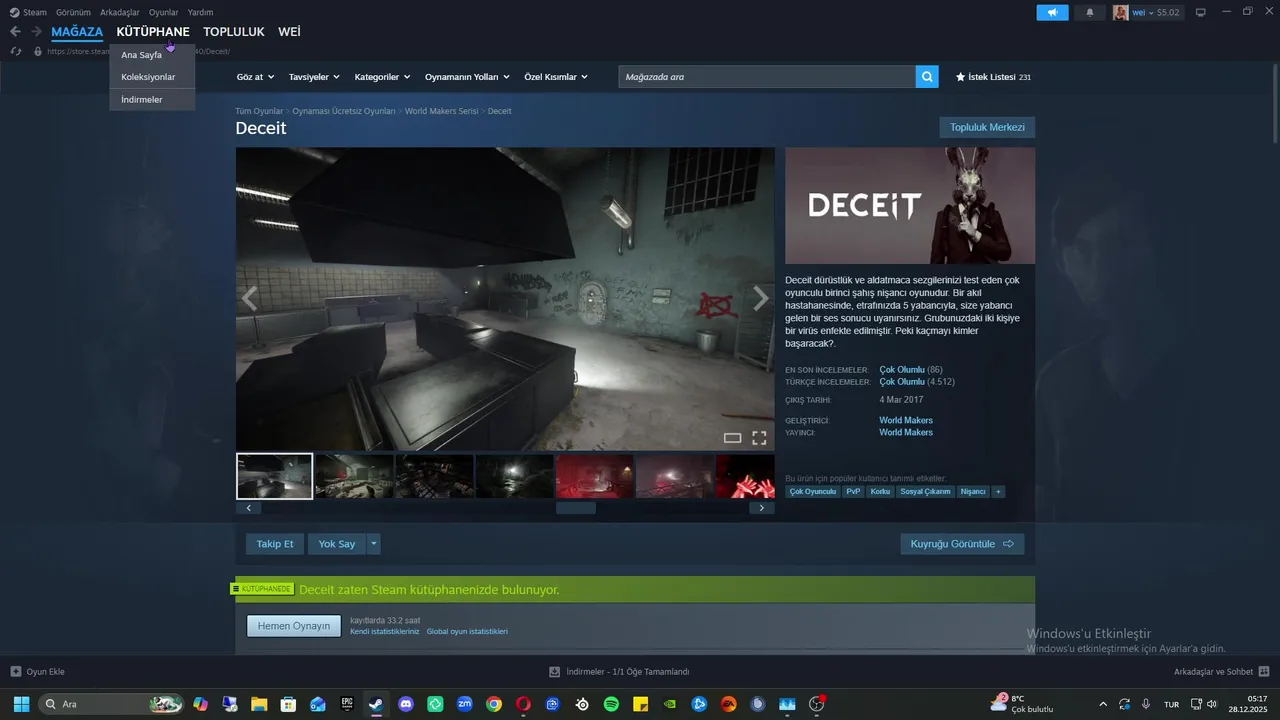Open Discord from the taskbar

406,704
